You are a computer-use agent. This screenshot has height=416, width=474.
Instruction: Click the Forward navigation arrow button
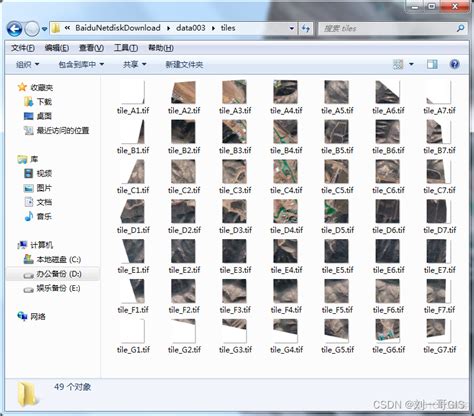(32, 29)
